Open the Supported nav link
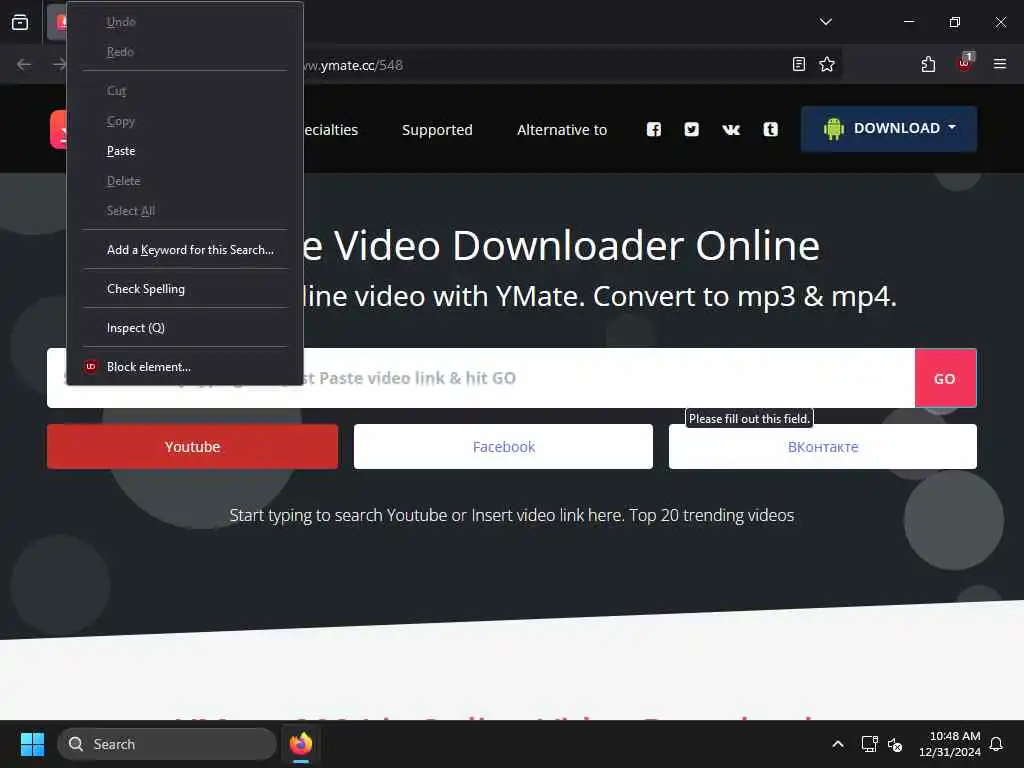 click(x=437, y=130)
